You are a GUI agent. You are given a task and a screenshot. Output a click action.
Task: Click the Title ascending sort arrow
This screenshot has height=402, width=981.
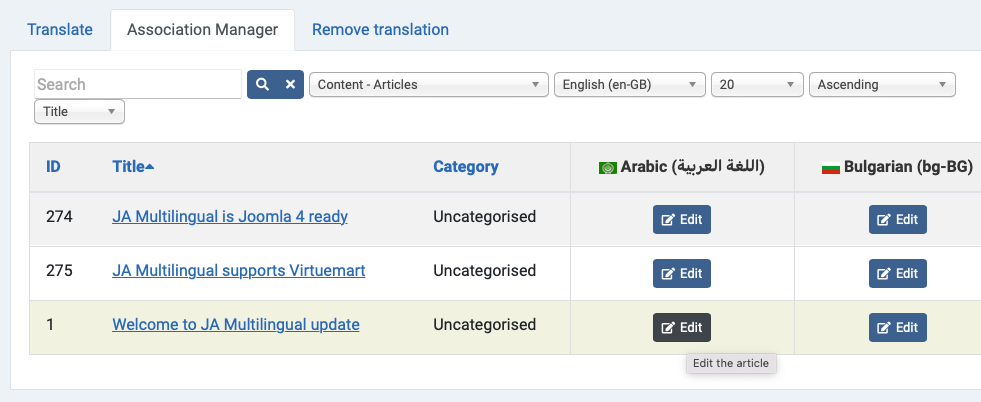(x=150, y=167)
